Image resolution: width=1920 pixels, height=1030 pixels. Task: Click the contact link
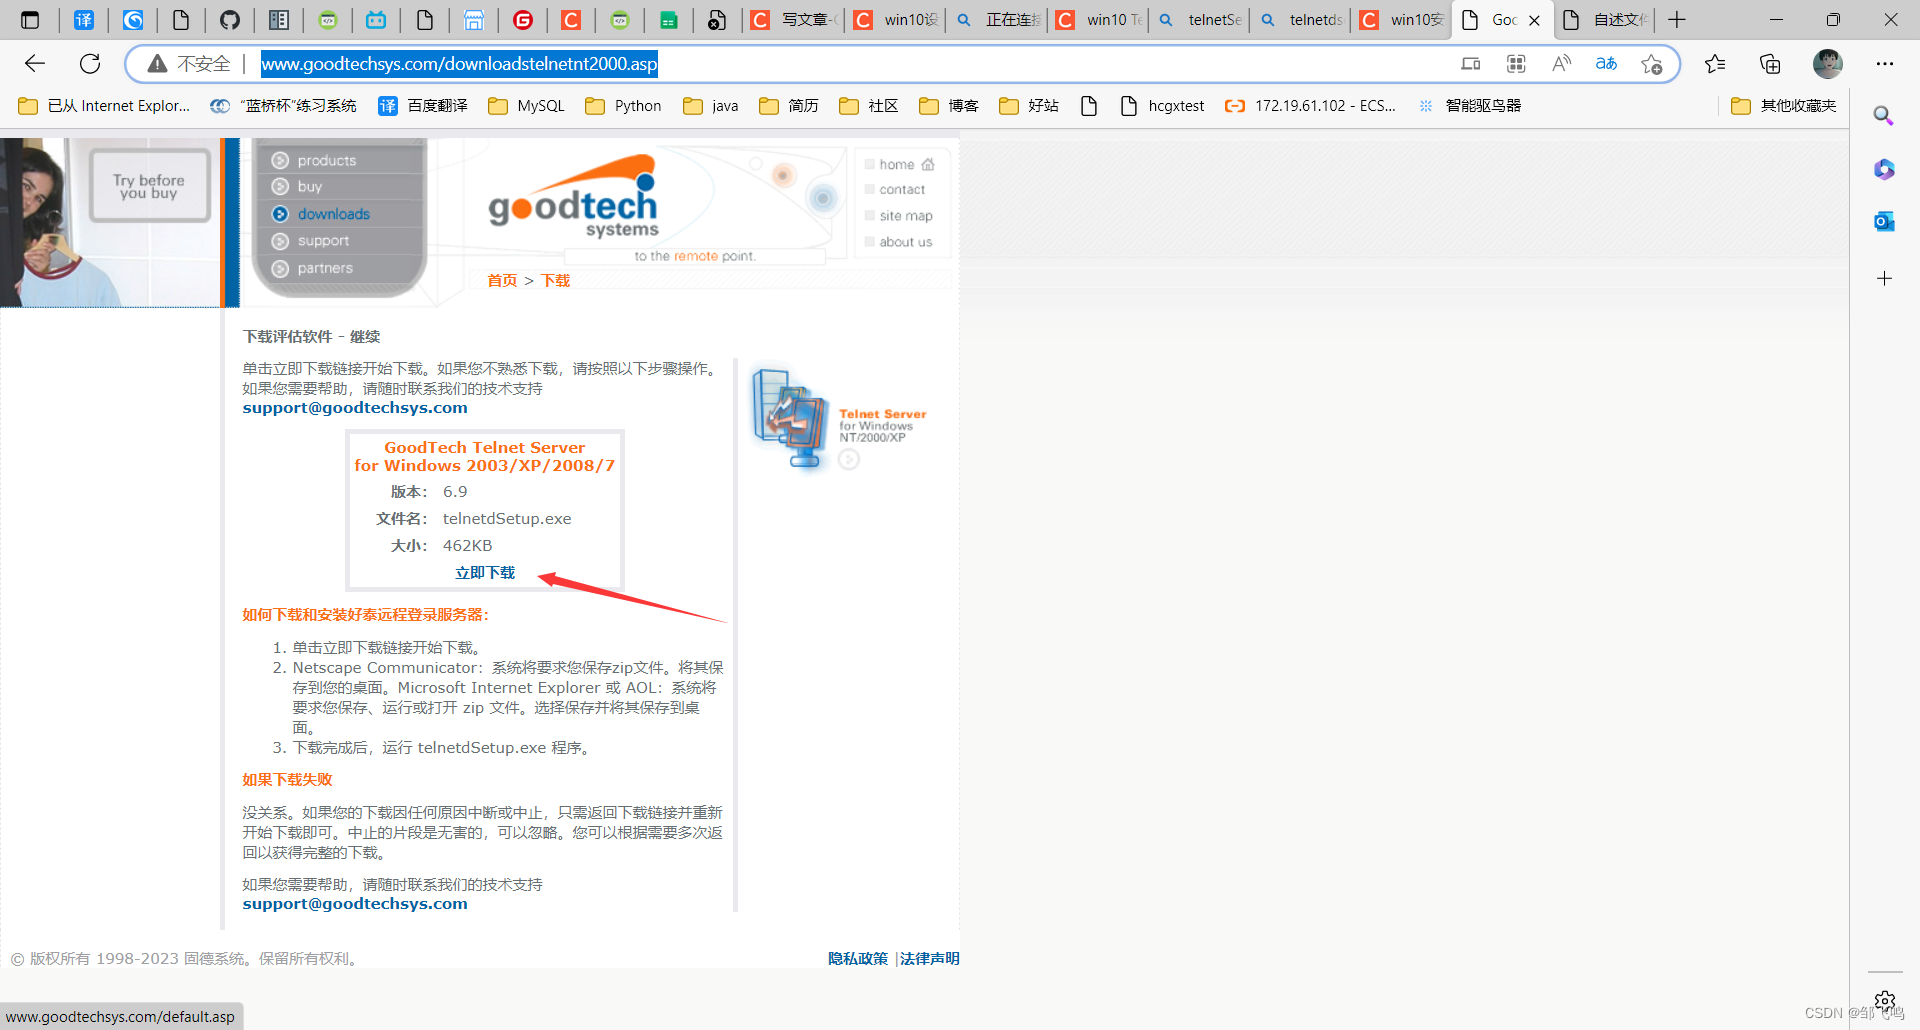pos(902,190)
